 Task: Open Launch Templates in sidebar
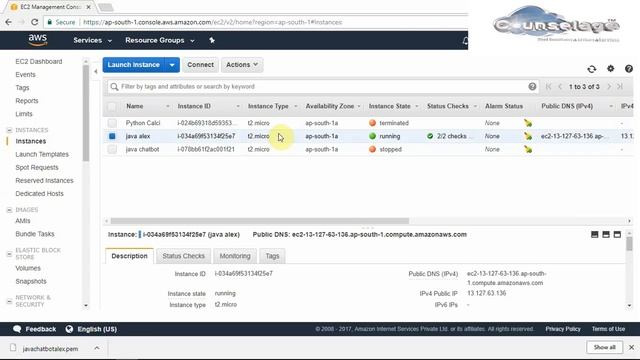[42, 154]
